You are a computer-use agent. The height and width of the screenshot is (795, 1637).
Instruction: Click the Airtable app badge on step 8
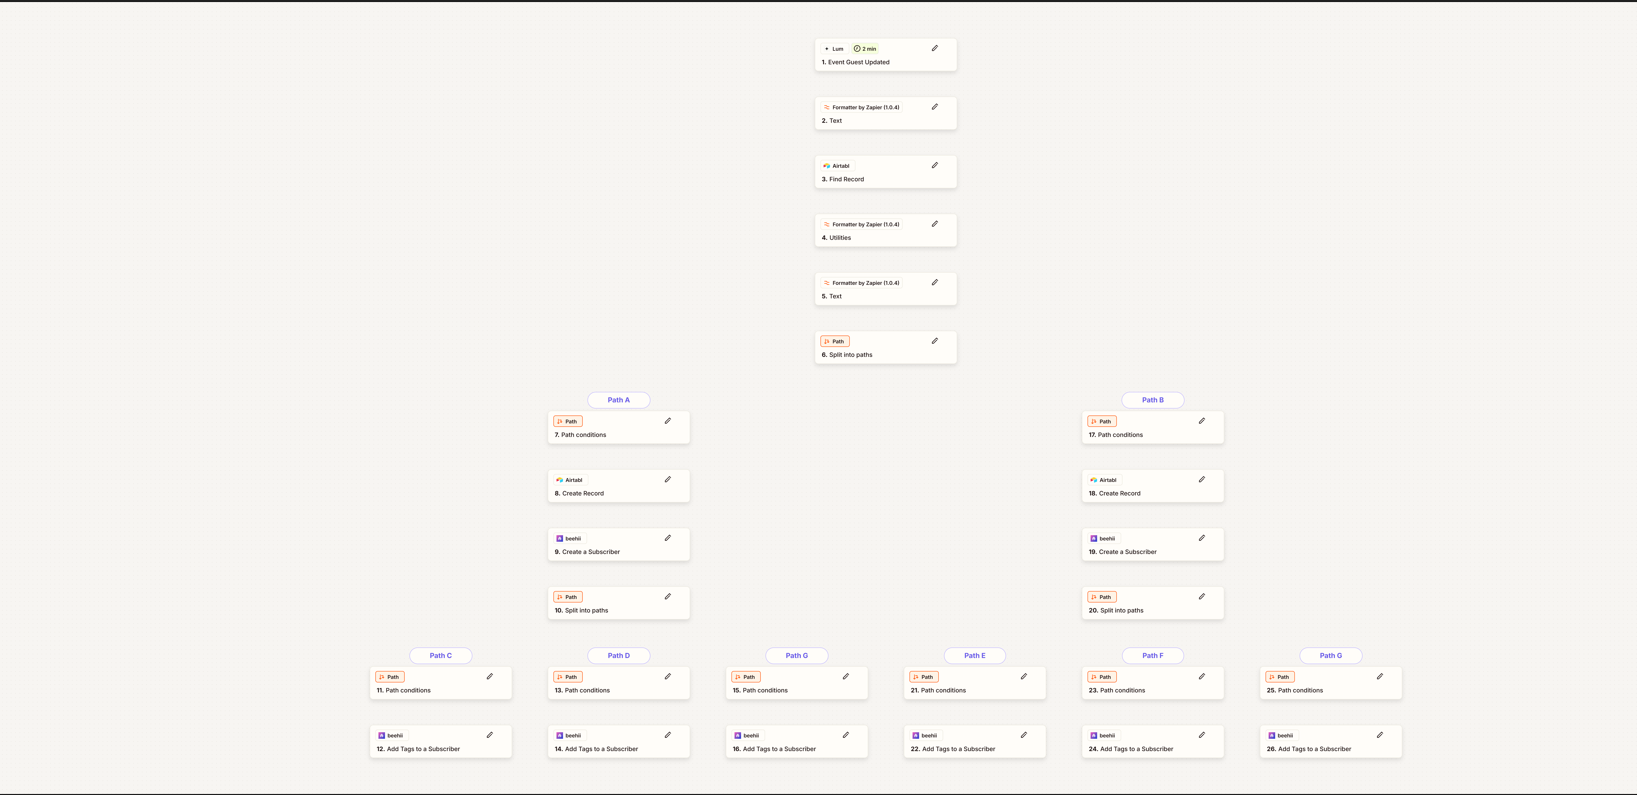click(569, 480)
